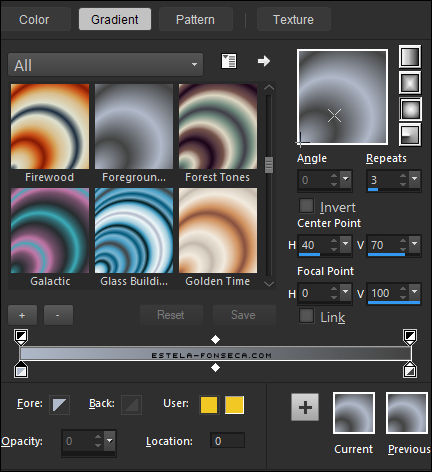Enable the Invert checkbox

pyautogui.click(x=307, y=206)
